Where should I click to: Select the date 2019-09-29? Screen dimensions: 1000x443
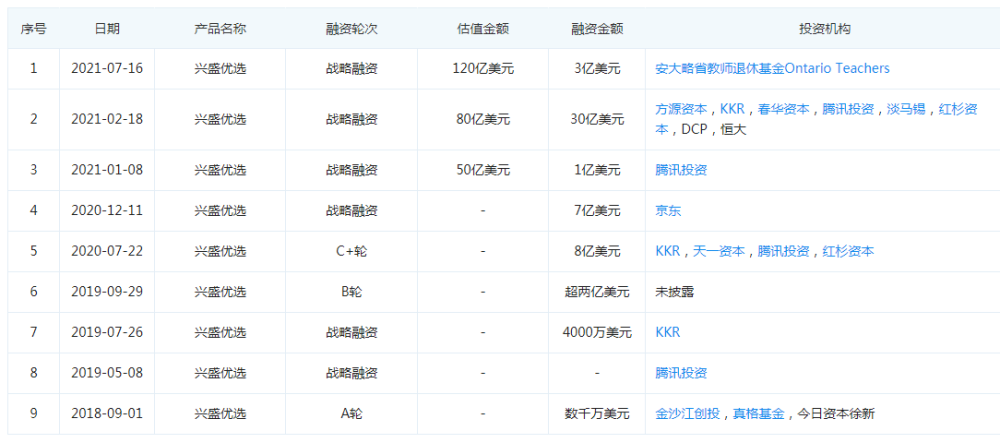tap(107, 293)
